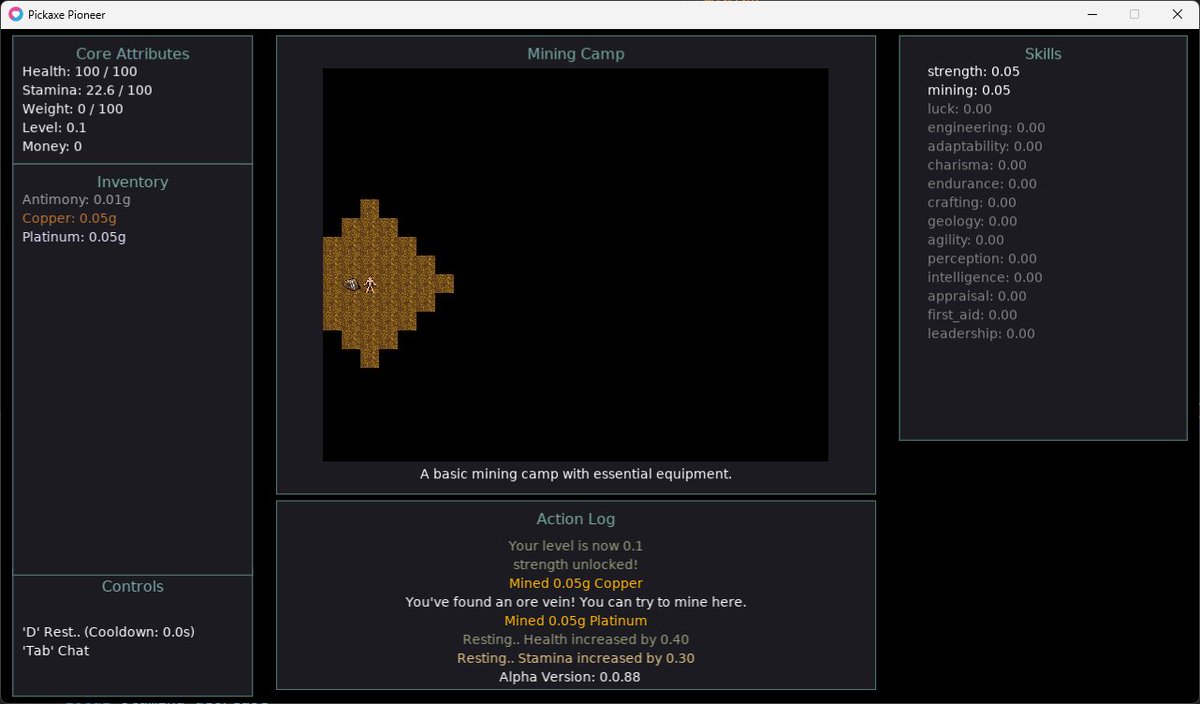Viewport: 1200px width, 704px height.
Task: Click the Pickaxe Pioneer app icon in title bar
Action: click(16, 15)
